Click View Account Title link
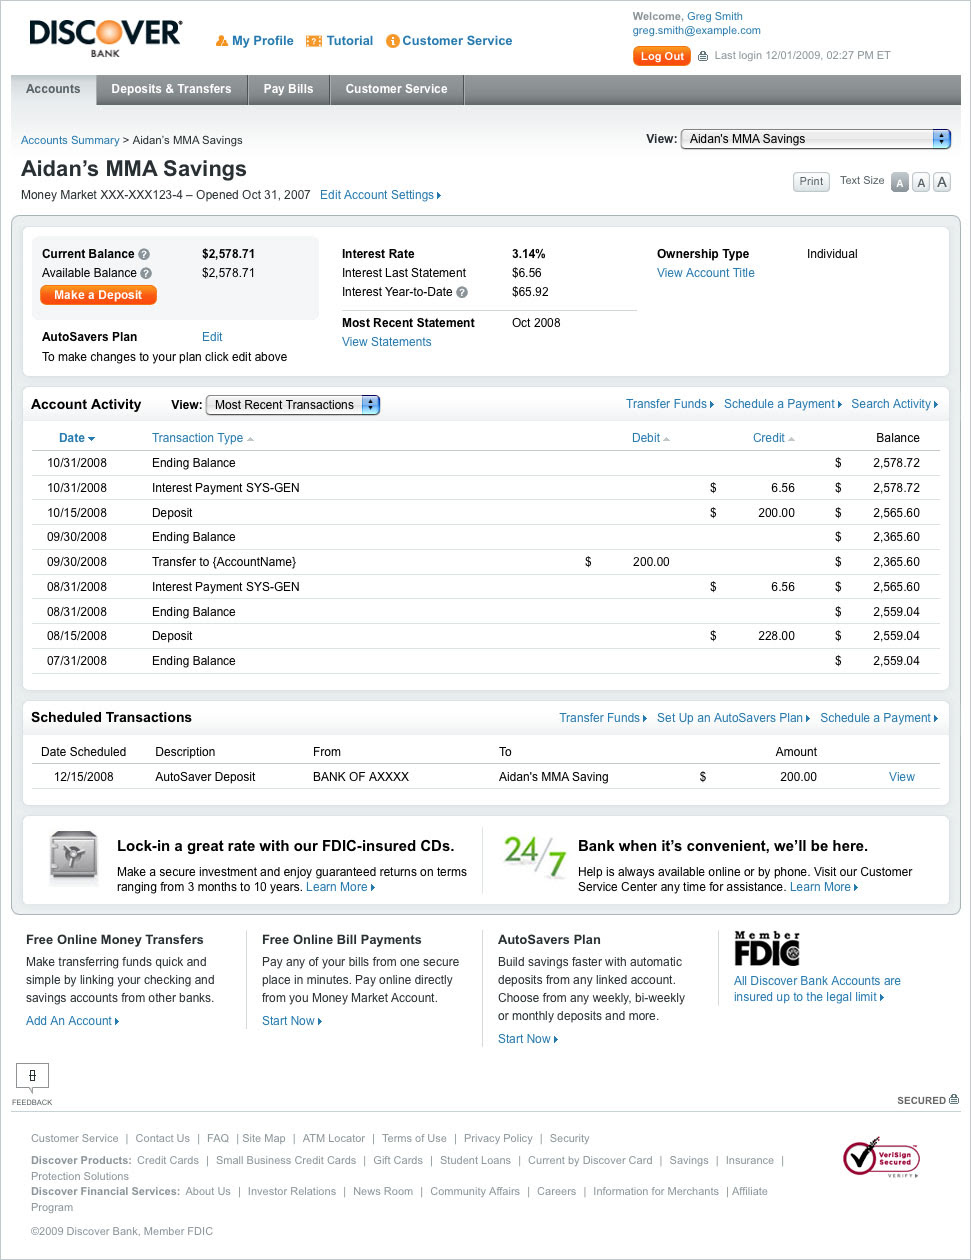Screen dimensions: 971x1260 [x=706, y=273]
